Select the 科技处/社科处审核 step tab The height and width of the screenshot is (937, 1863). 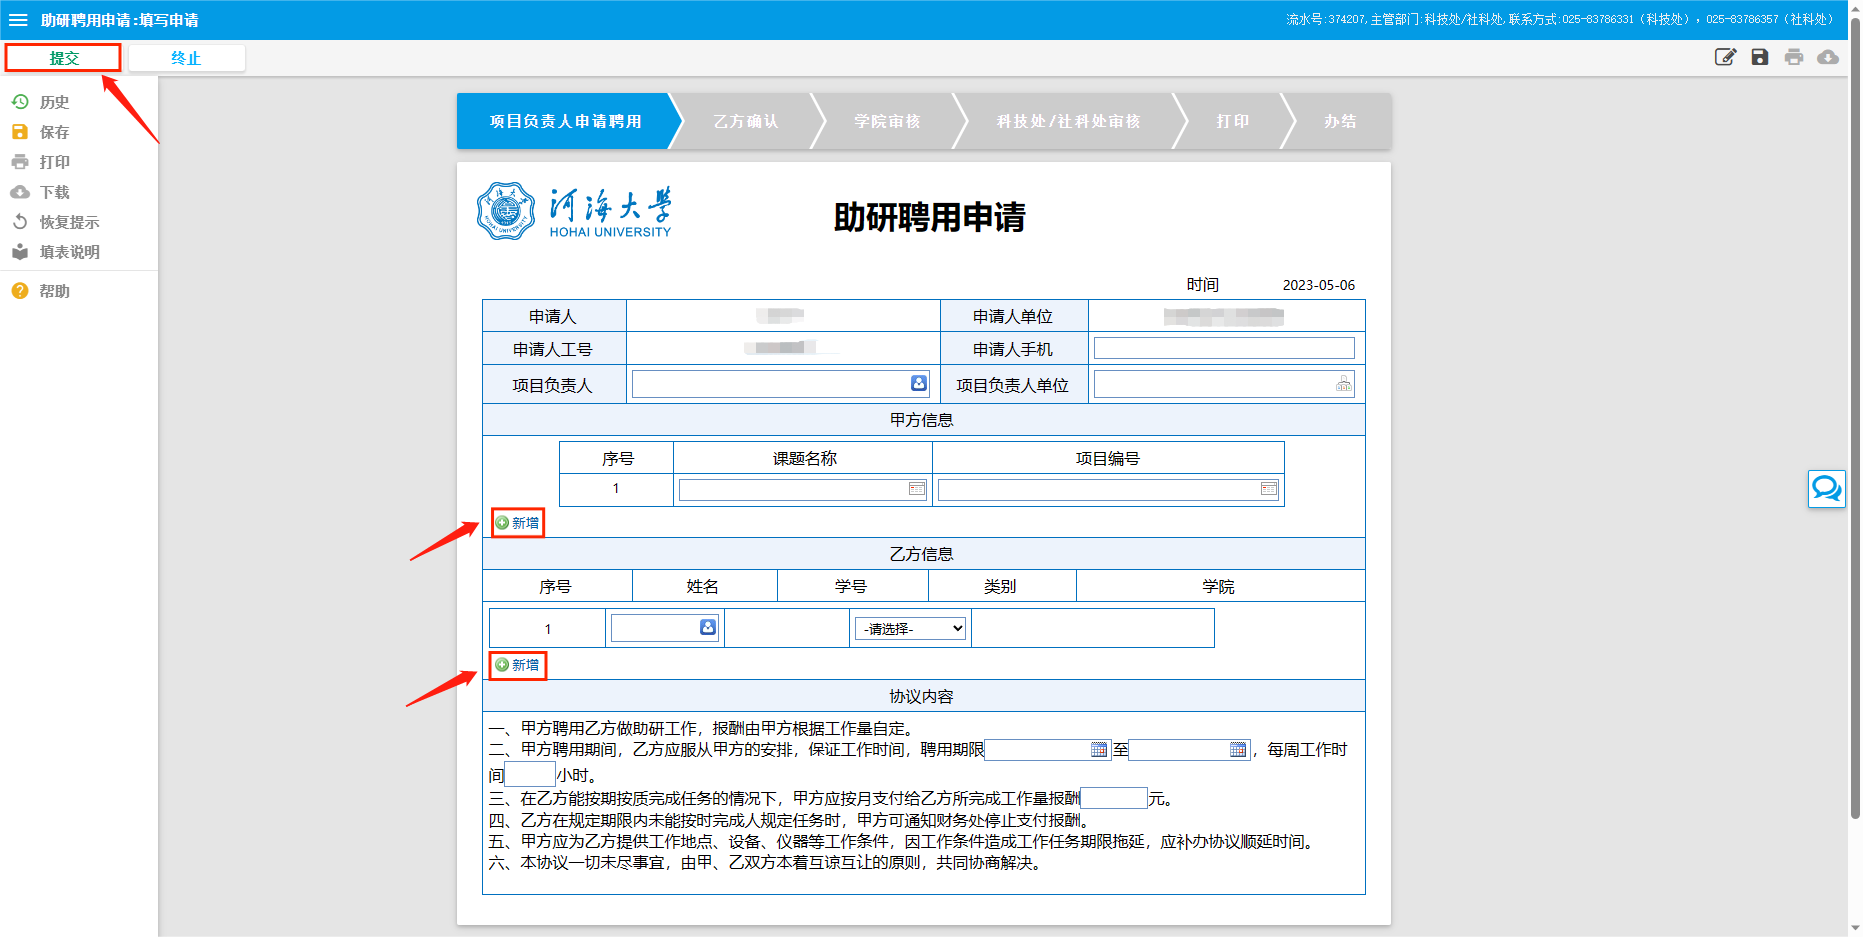point(1068,121)
